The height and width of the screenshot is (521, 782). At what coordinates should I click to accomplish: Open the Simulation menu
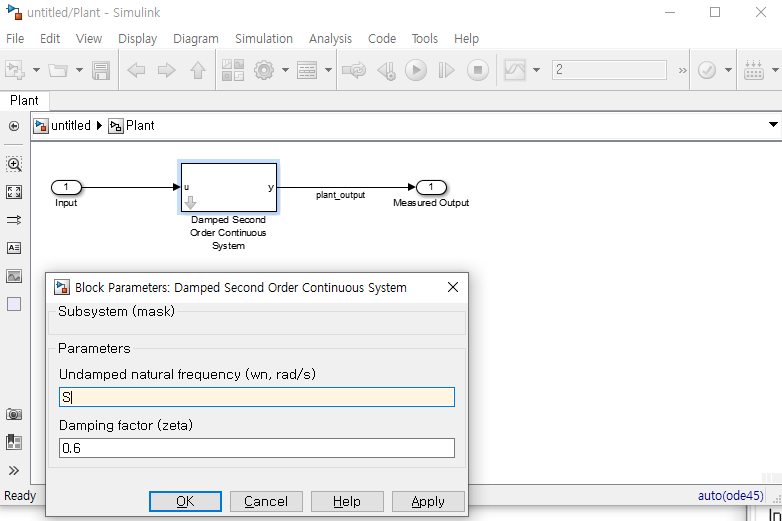coord(264,38)
